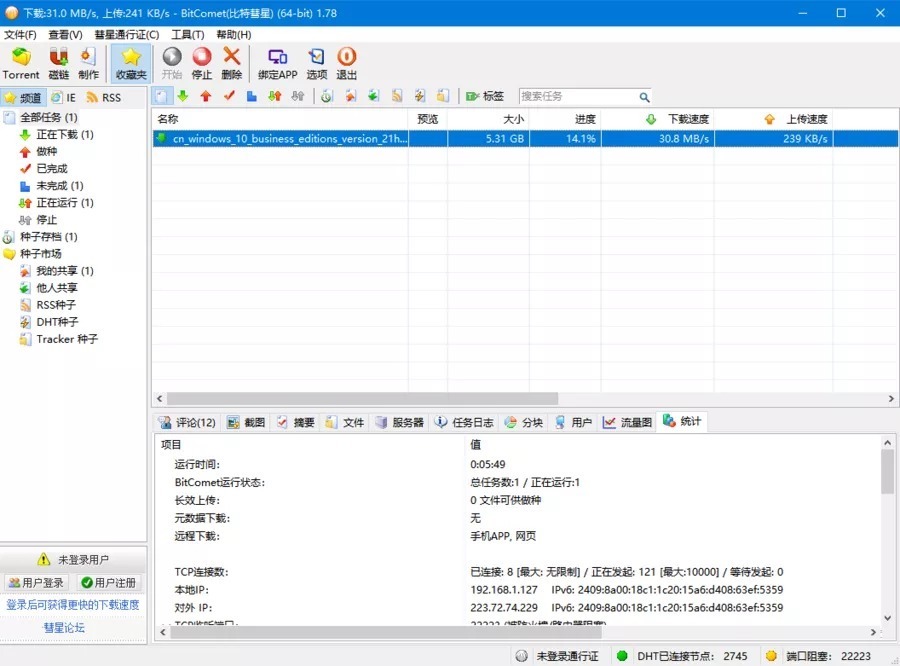This screenshot has height=666, width=900.
Task: Open a Torrent file from the toolbar
Action: tap(21, 63)
